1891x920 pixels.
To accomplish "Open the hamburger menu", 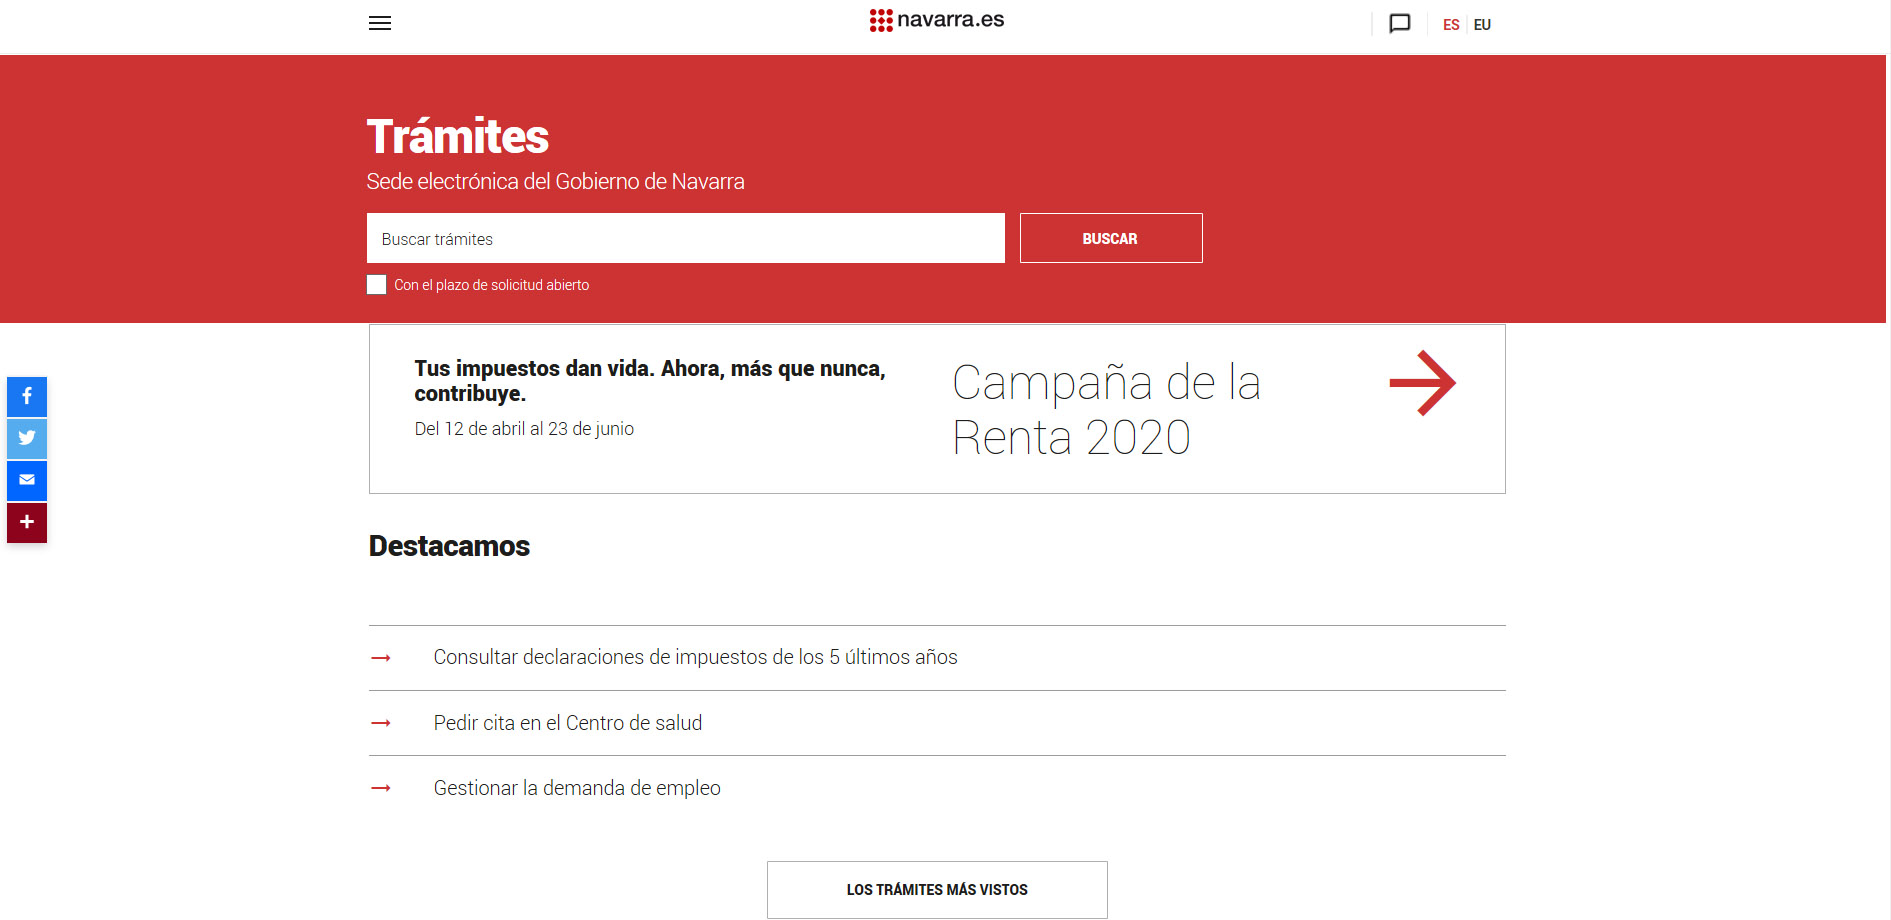I will [x=379, y=23].
